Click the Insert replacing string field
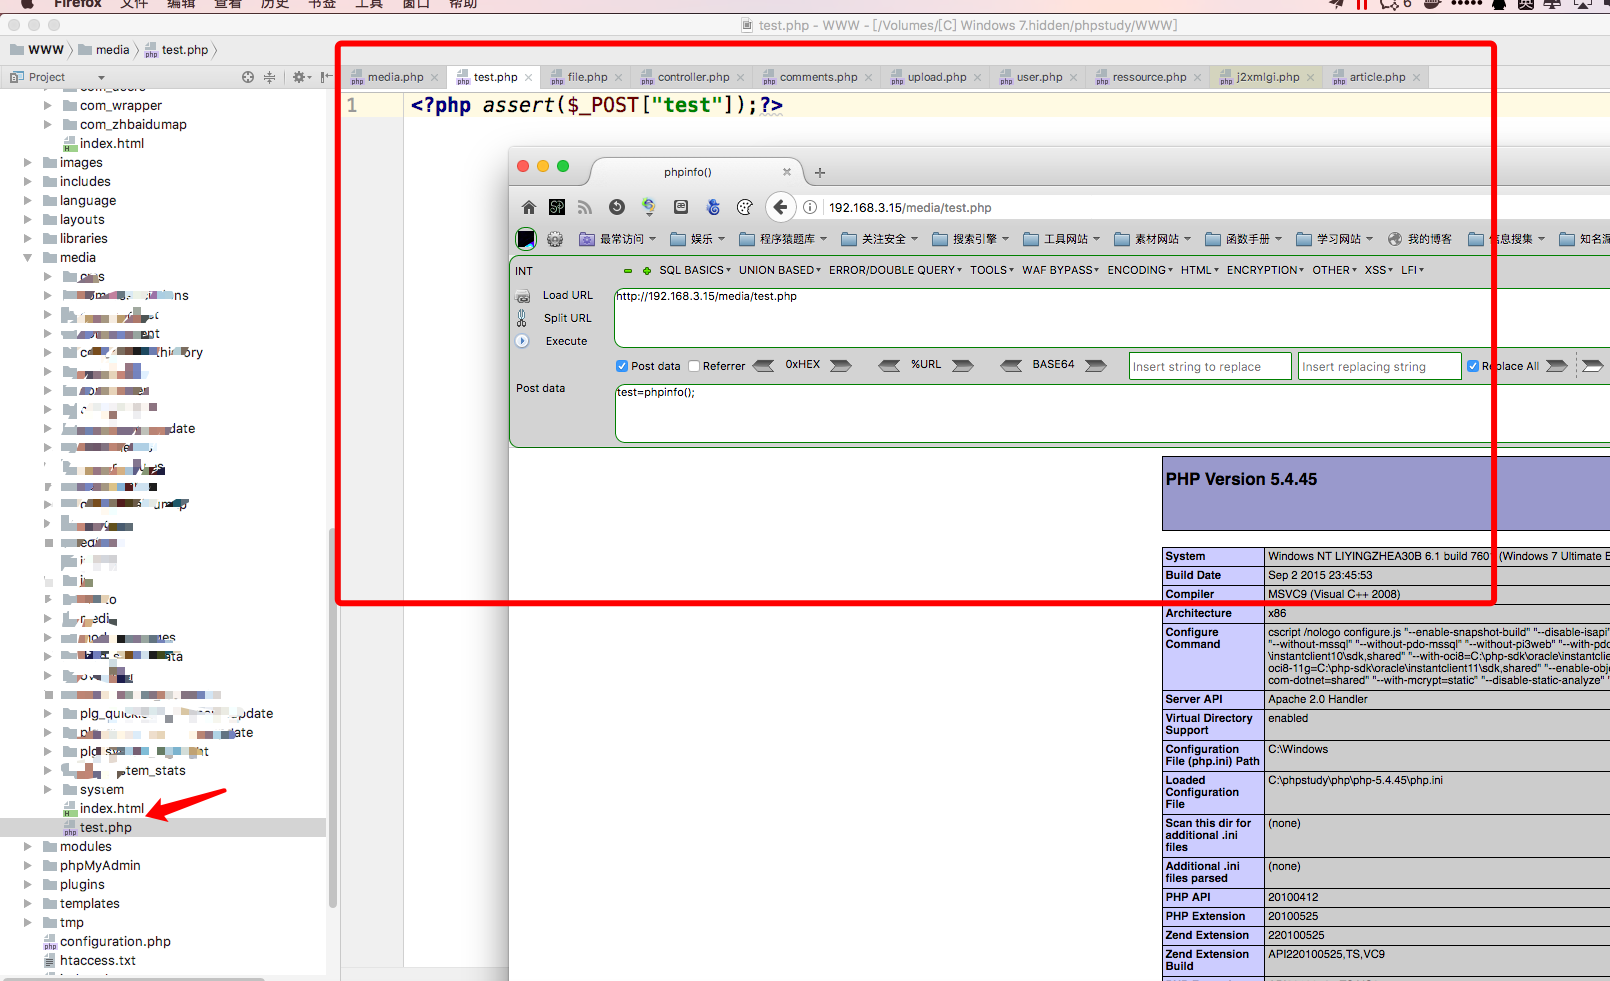1610x981 pixels. (x=1380, y=366)
